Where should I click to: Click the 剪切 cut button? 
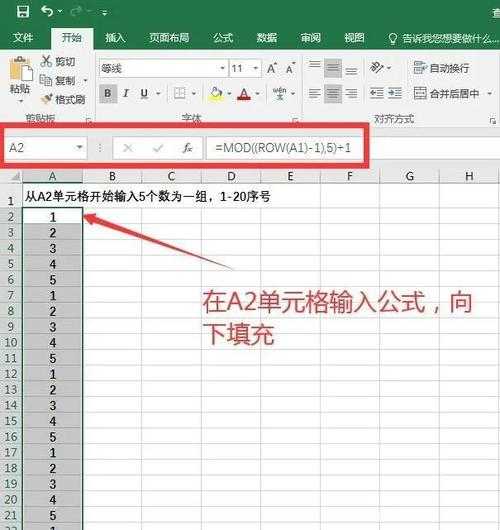point(58,62)
